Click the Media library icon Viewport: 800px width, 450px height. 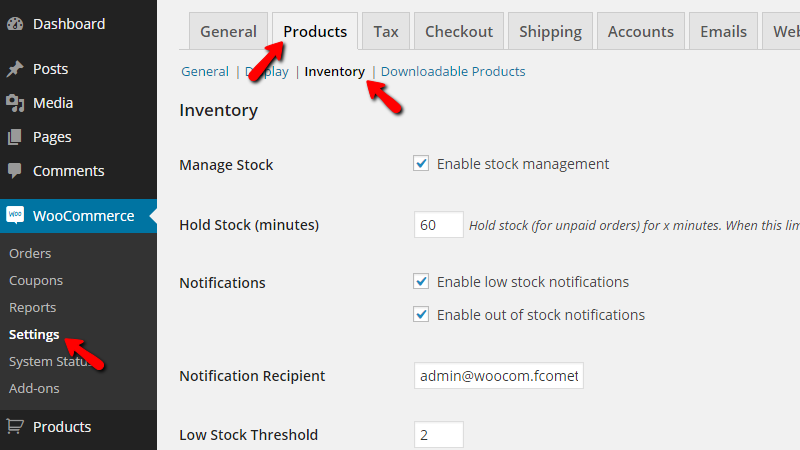tap(15, 103)
